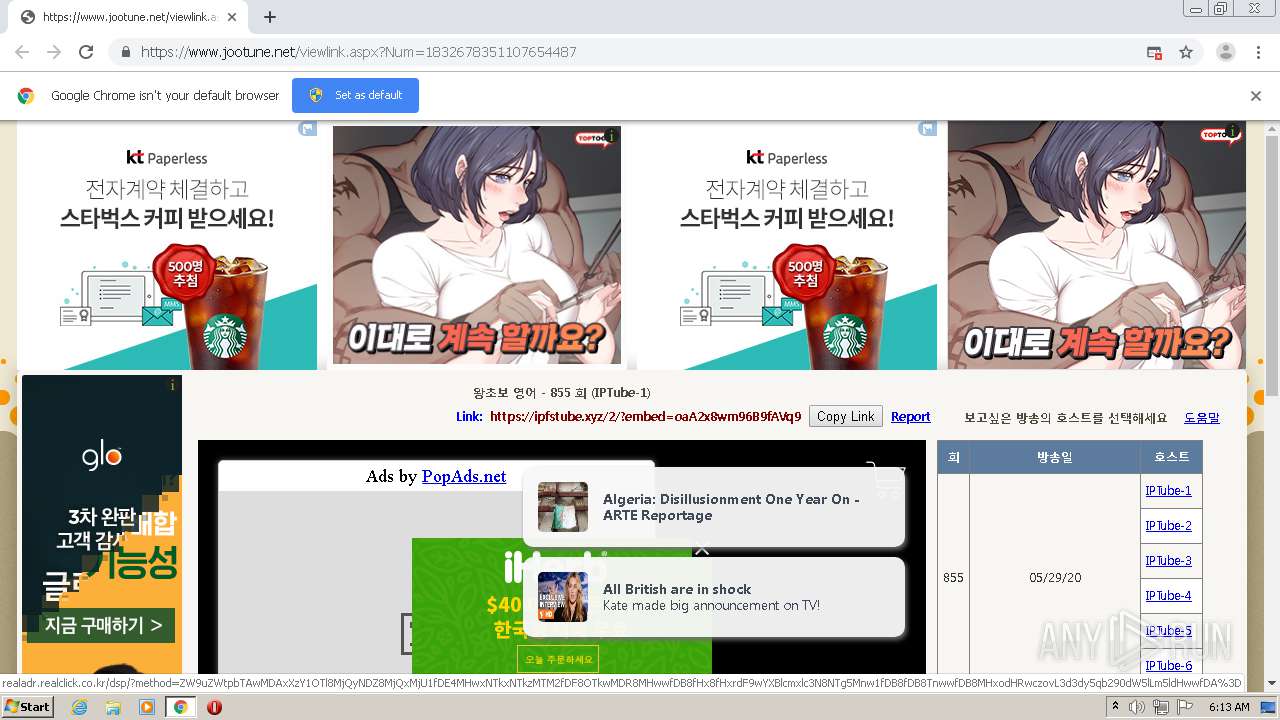The image size is (1280, 720).
Task: Reload the jootune page
Action: [x=86, y=52]
